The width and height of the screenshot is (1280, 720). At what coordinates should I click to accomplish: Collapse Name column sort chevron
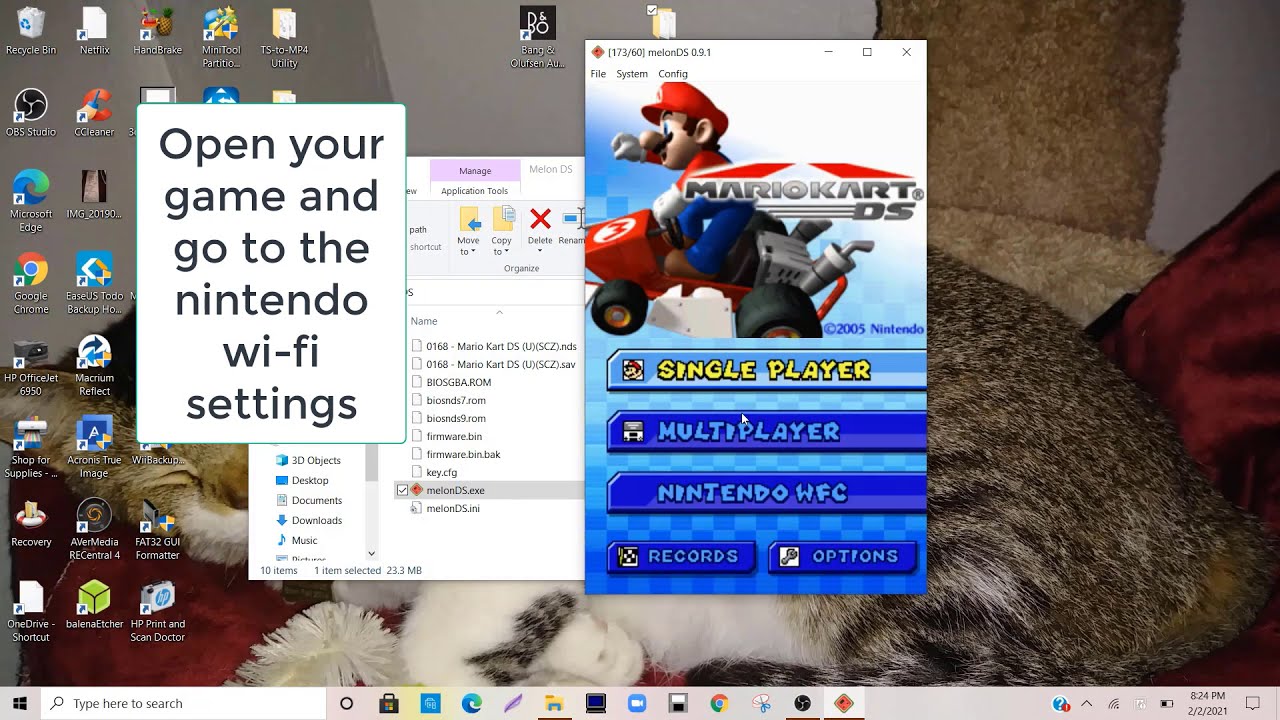click(499, 312)
